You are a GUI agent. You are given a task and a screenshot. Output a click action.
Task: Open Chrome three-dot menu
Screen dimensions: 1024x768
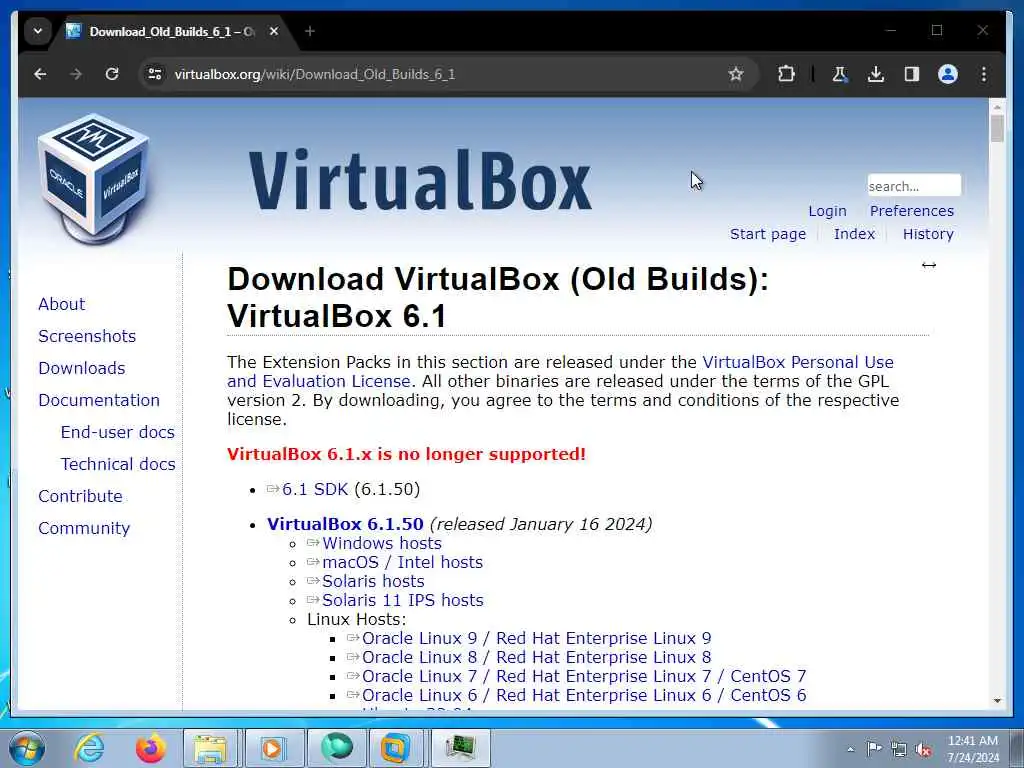[984, 74]
